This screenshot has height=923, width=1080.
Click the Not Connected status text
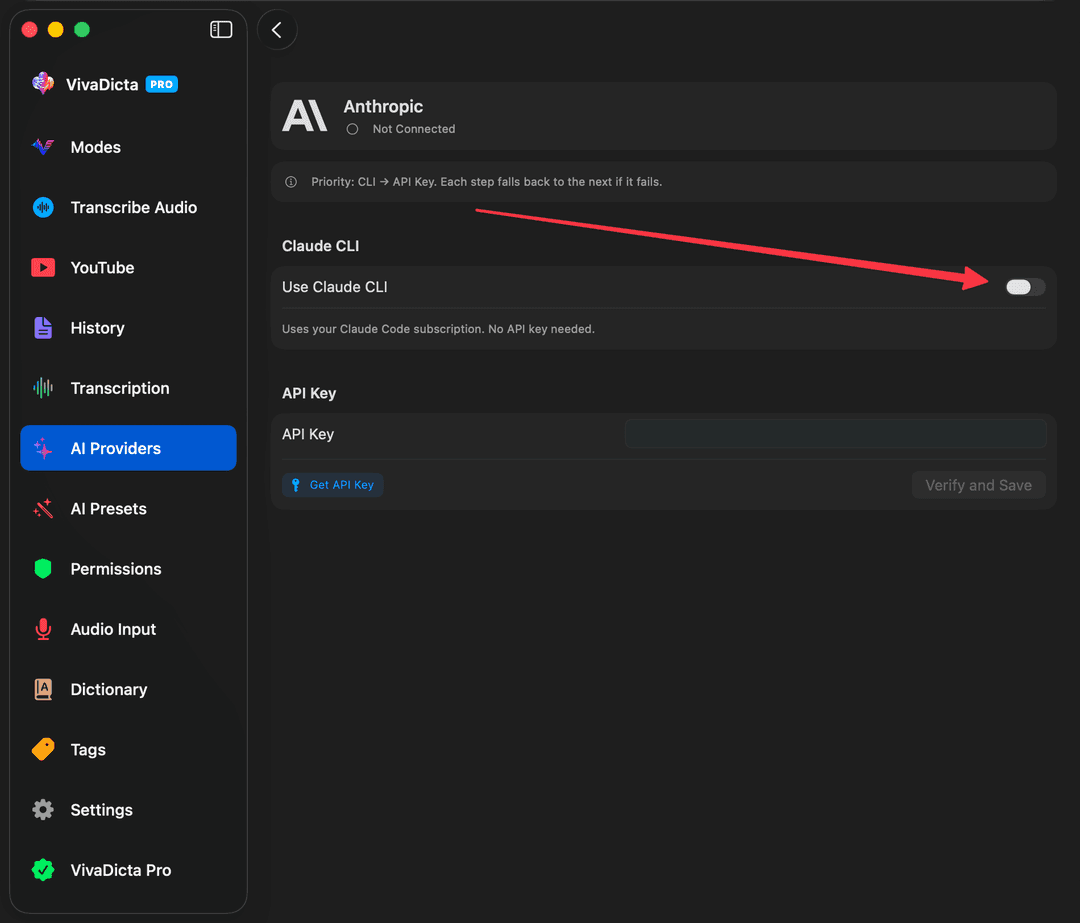click(413, 129)
